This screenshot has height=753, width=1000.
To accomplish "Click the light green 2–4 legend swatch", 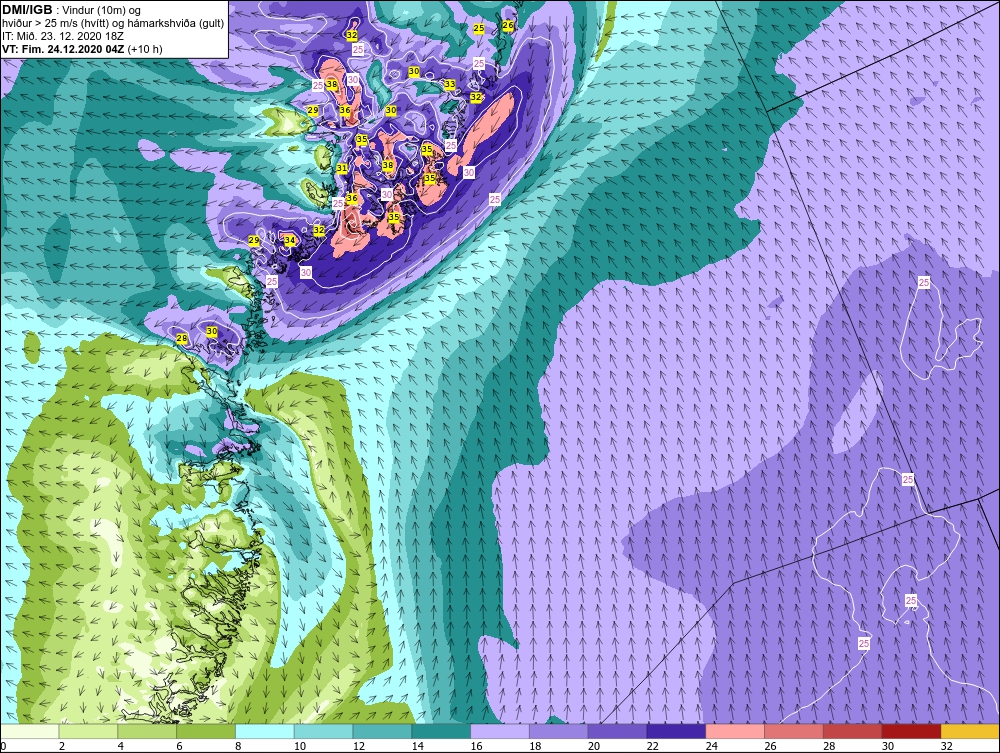I will [89, 731].
